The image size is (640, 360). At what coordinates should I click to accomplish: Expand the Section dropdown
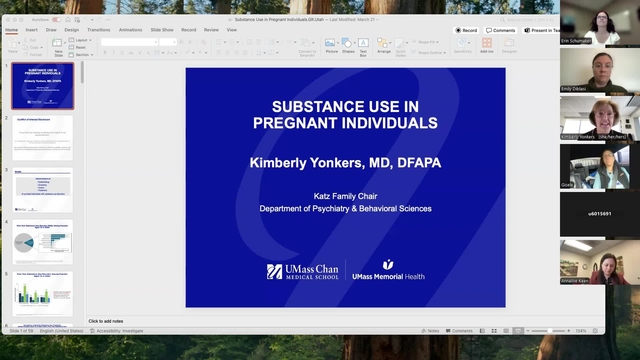tap(81, 55)
